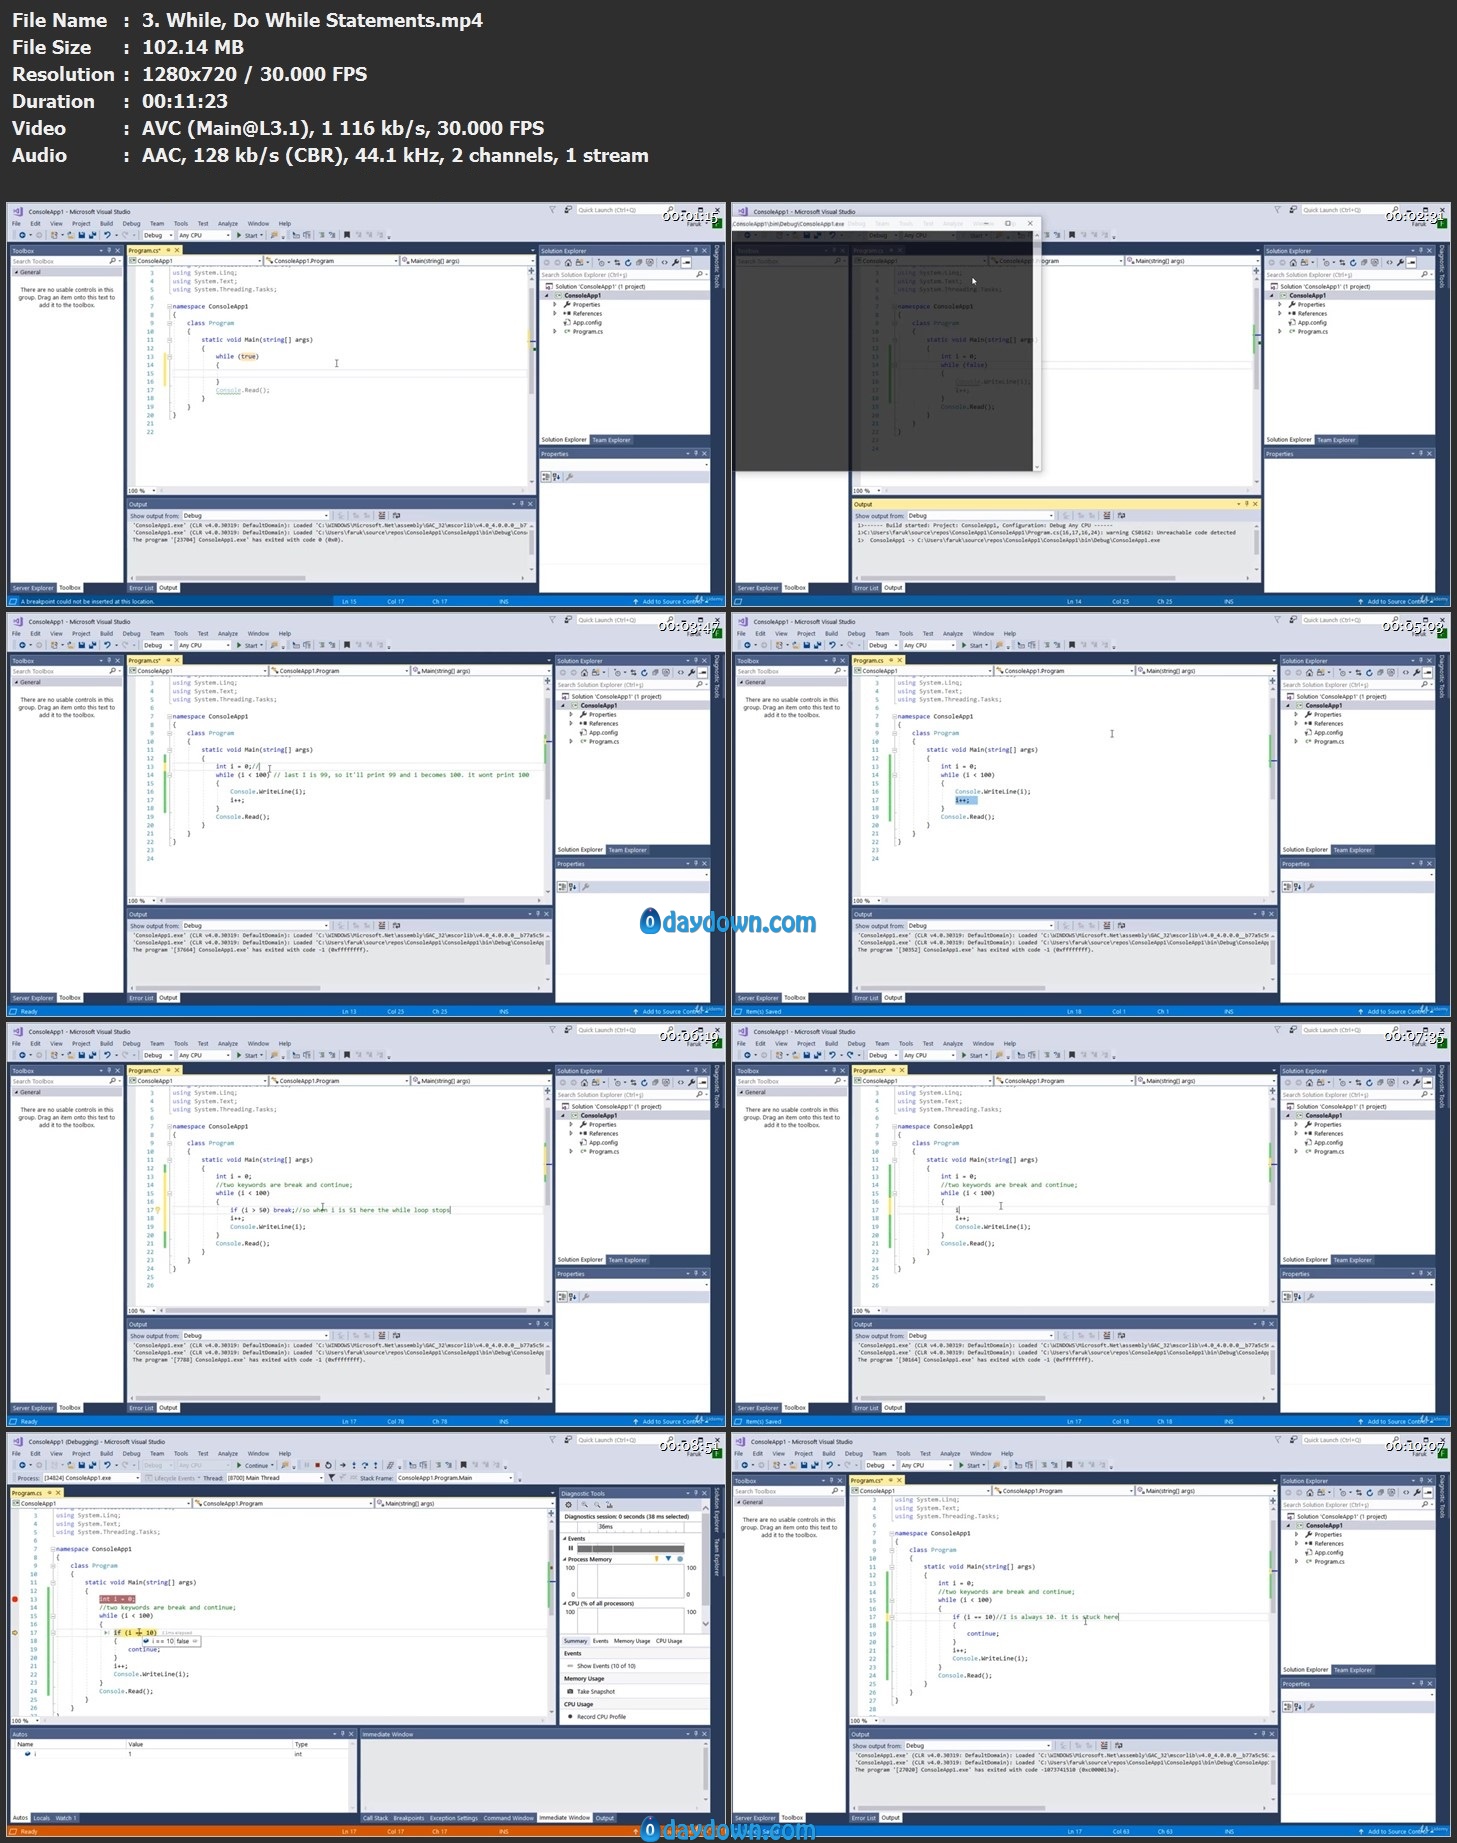Image resolution: width=1457 pixels, height=1843 pixels.
Task: Click the lightbulb on line 17 in 00:06:19 frame
Action: 157,1210
